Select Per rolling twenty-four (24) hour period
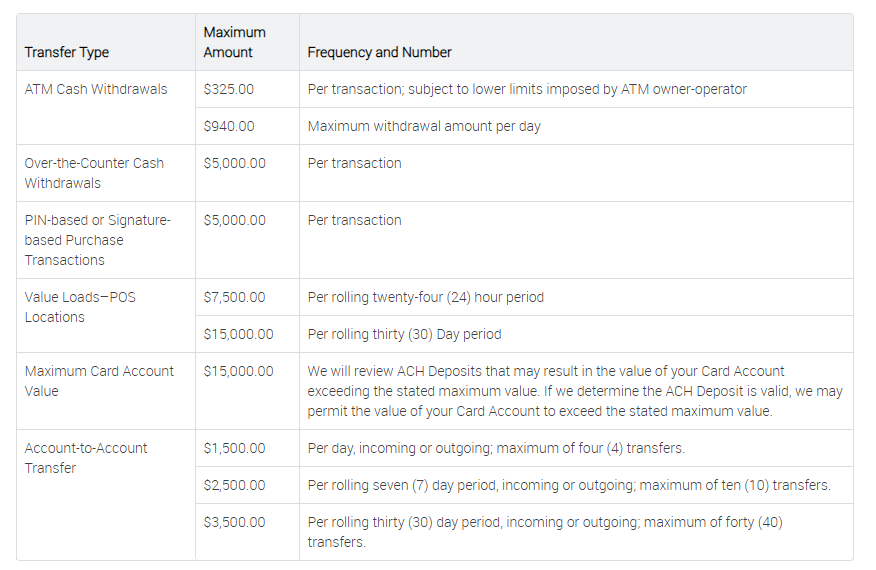Viewport: 876px width, 570px height. click(x=426, y=297)
